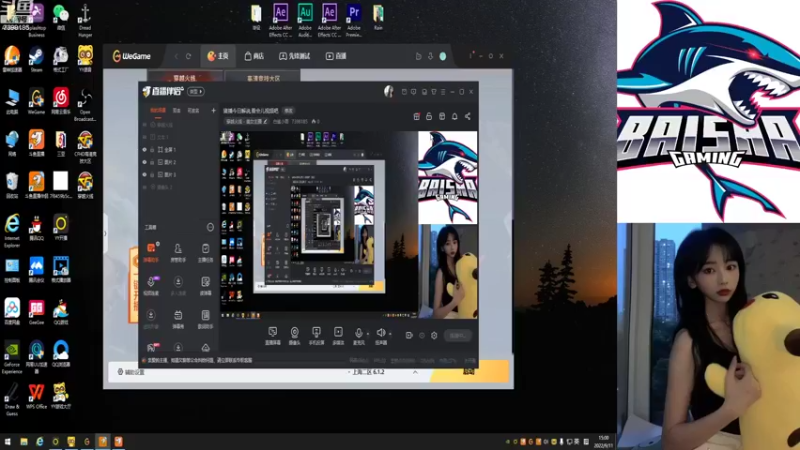Click the padlock icon beside the bell

[429, 116]
